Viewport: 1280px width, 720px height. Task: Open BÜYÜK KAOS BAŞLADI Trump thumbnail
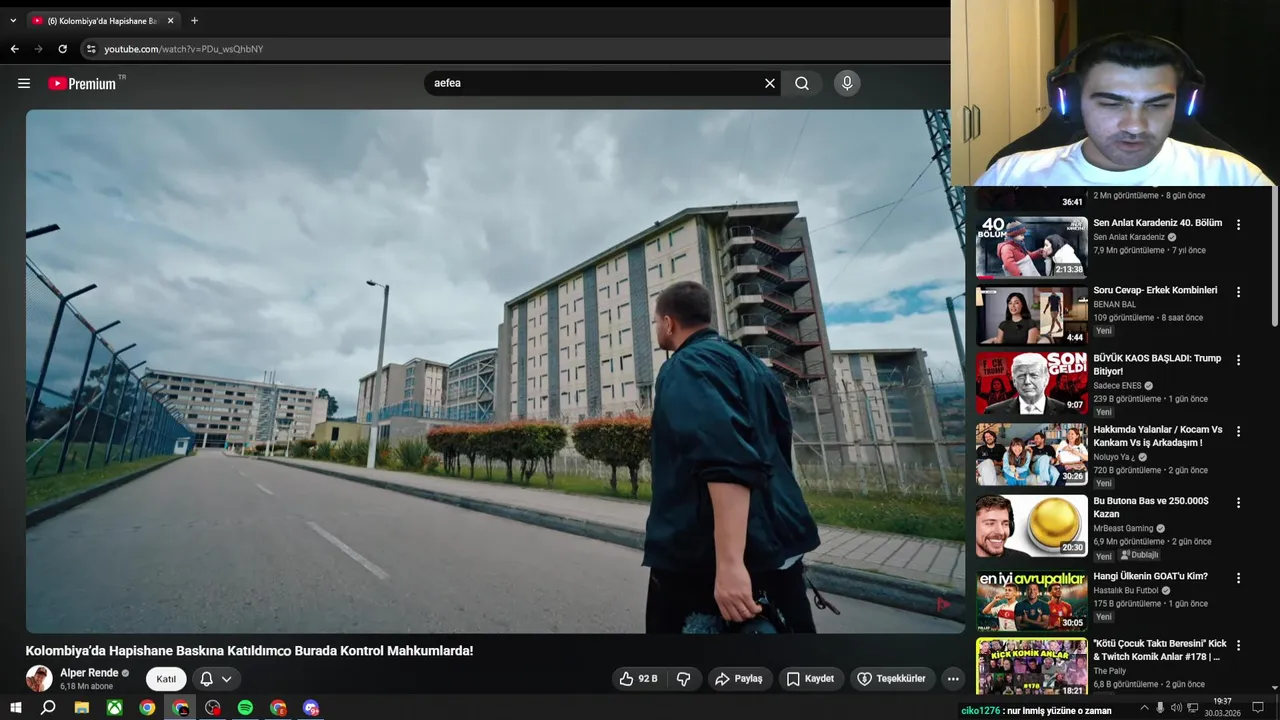1032,382
